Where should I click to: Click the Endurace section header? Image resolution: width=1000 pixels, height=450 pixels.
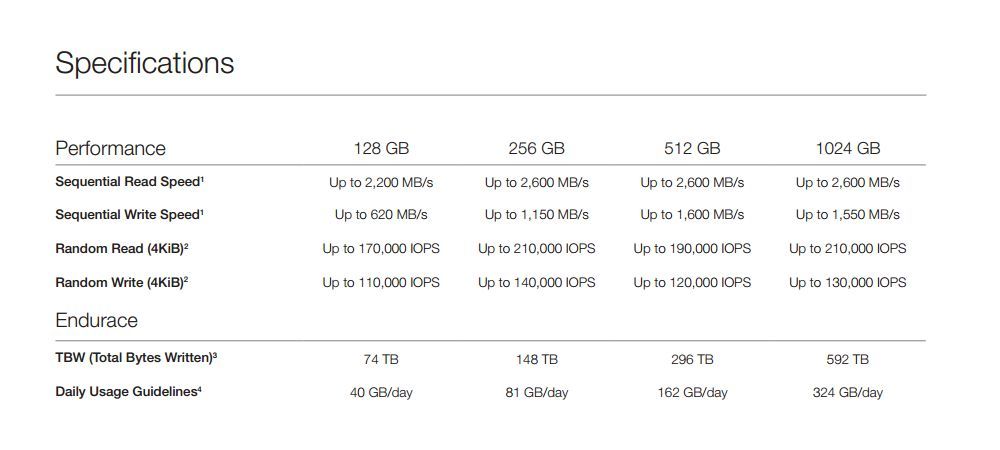(96, 320)
